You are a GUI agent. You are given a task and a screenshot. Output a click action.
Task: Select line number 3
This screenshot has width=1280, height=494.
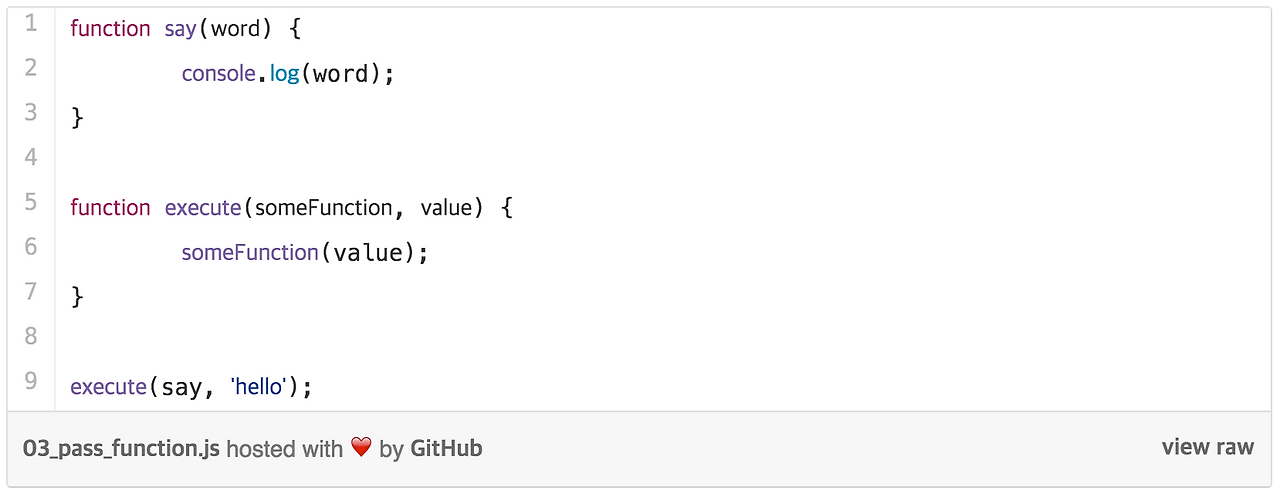pos(31,112)
